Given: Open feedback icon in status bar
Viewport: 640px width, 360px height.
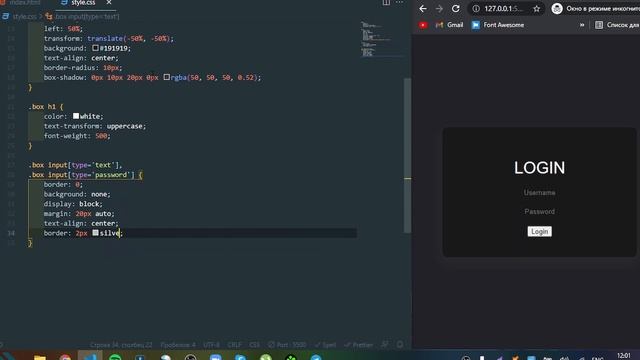Looking at the screenshot, I should click(385, 345).
